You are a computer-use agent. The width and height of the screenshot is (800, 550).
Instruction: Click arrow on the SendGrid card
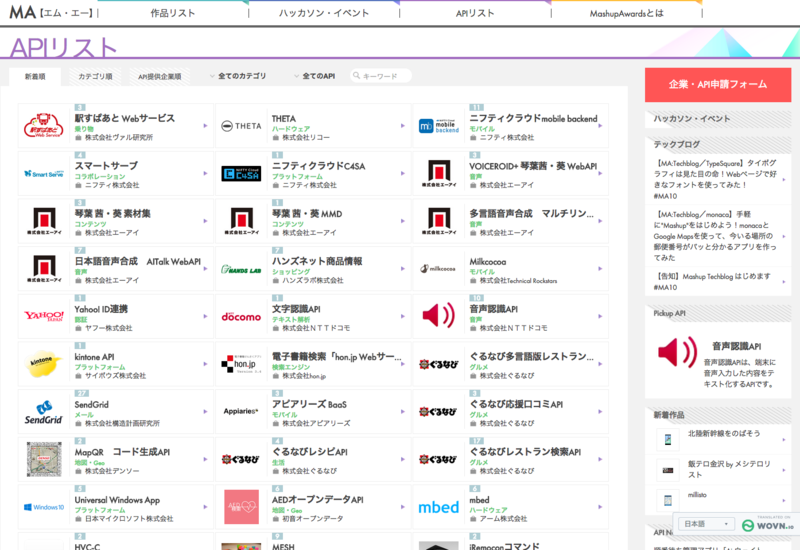coord(206,411)
